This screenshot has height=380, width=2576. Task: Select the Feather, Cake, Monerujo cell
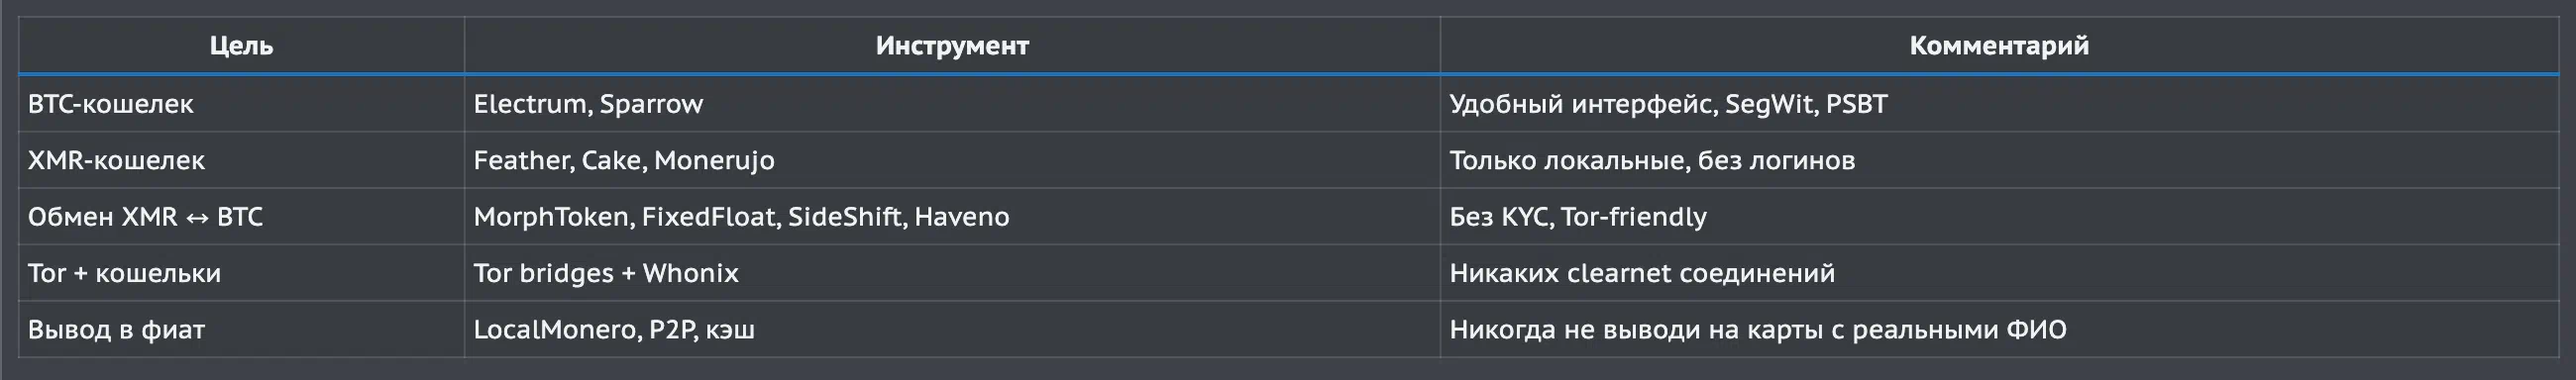pyautogui.click(x=952, y=160)
